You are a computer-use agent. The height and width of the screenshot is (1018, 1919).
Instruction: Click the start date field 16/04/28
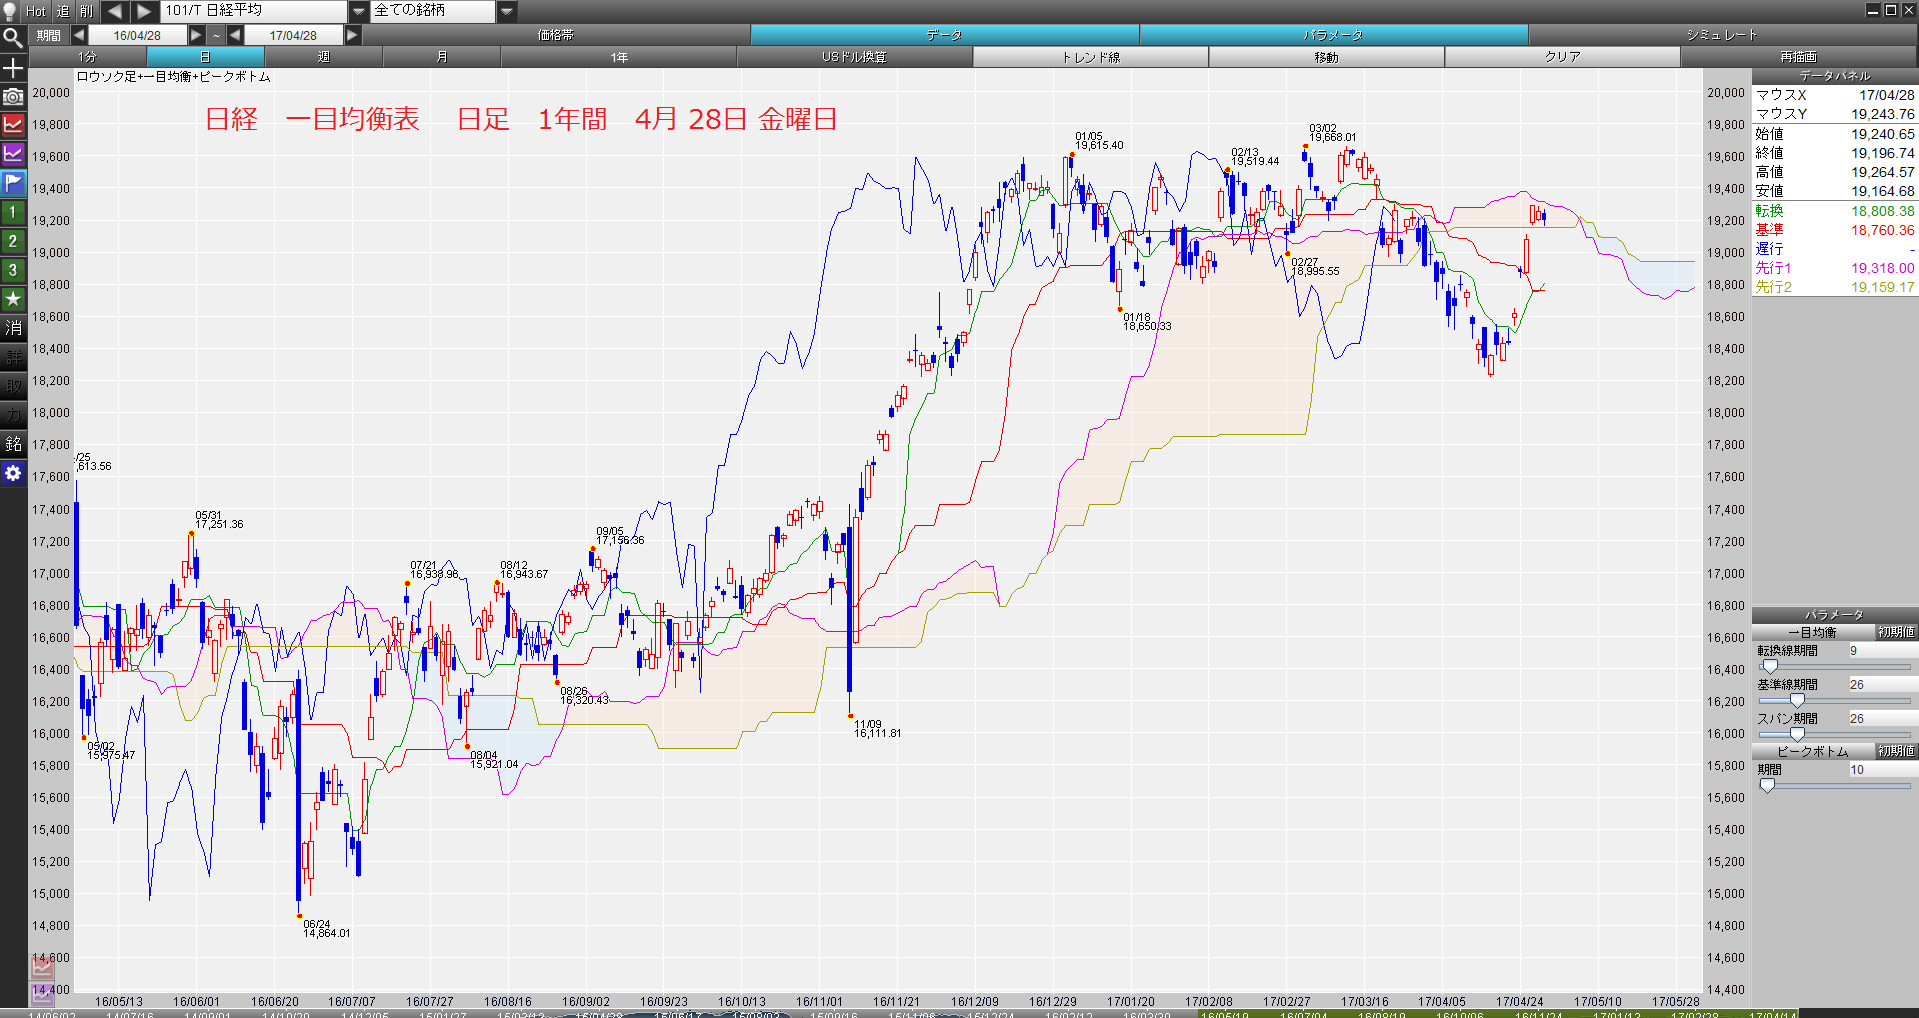(137, 35)
